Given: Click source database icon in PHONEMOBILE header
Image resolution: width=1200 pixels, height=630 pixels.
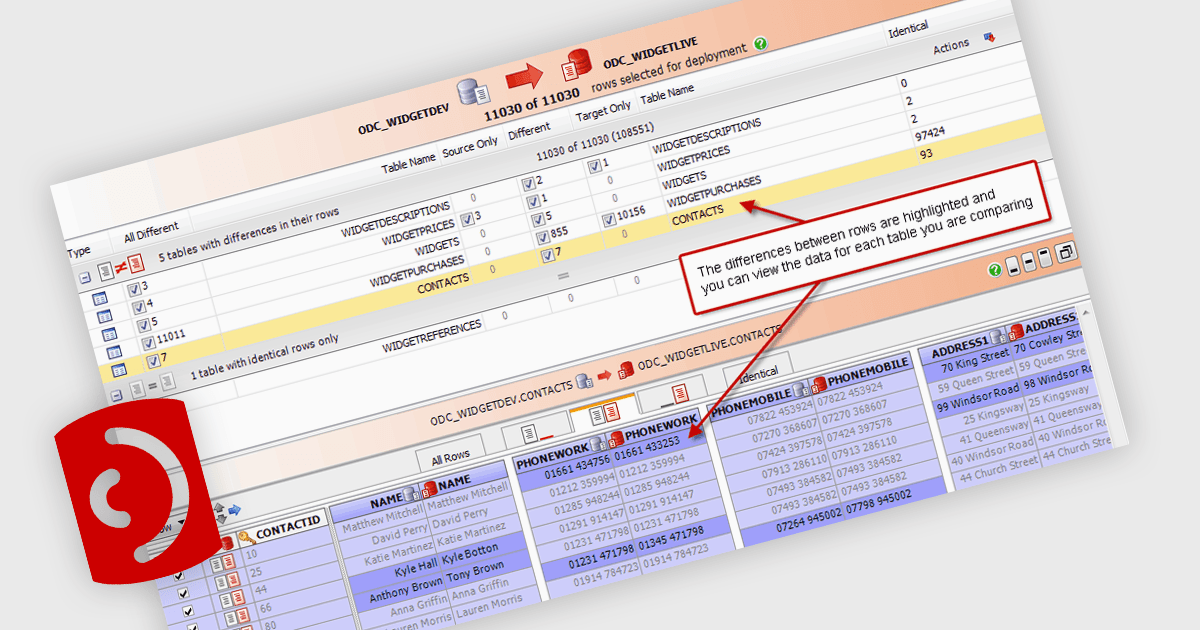Looking at the screenshot, I should 799,388.
